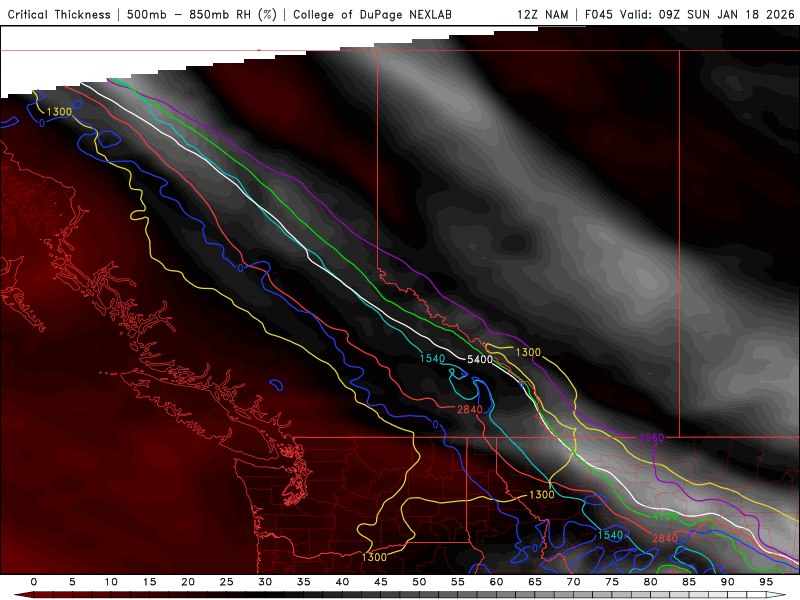
Task: Click the "12Z NAM" model run text
Action: click(x=543, y=15)
